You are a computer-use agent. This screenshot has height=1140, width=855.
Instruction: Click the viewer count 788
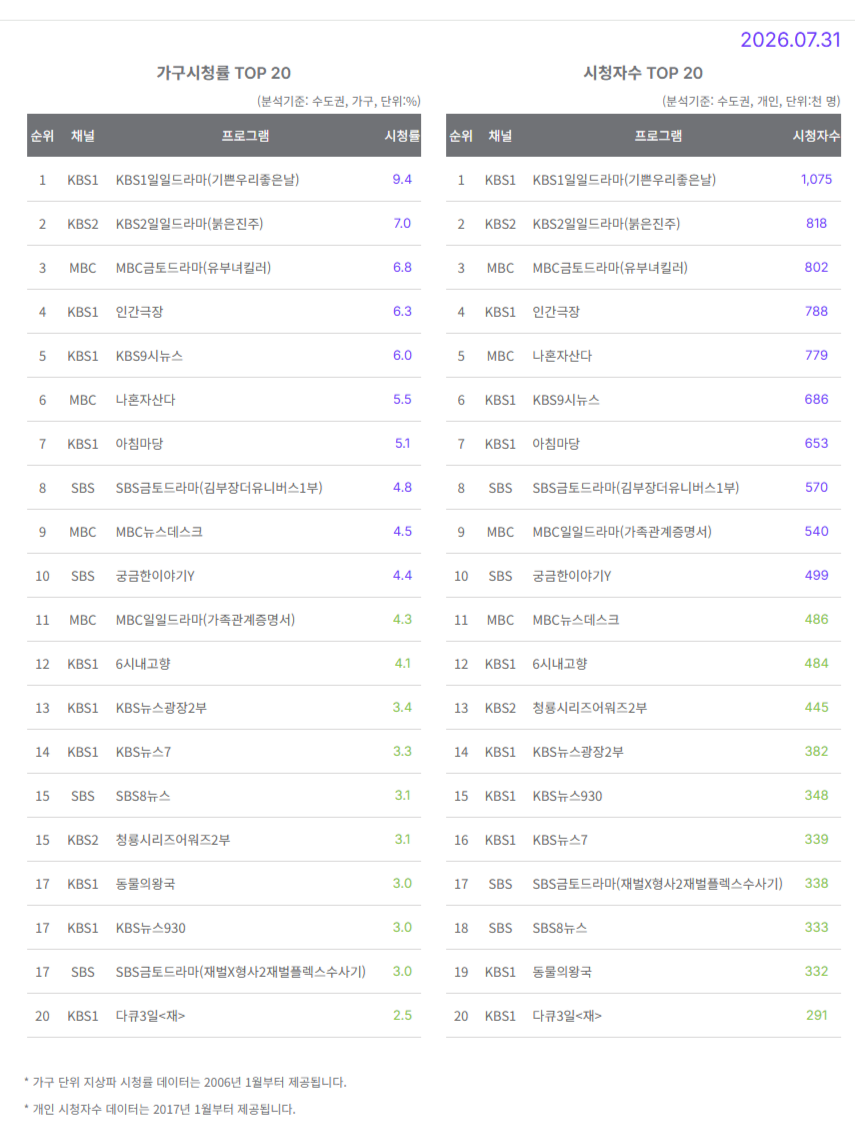816,311
